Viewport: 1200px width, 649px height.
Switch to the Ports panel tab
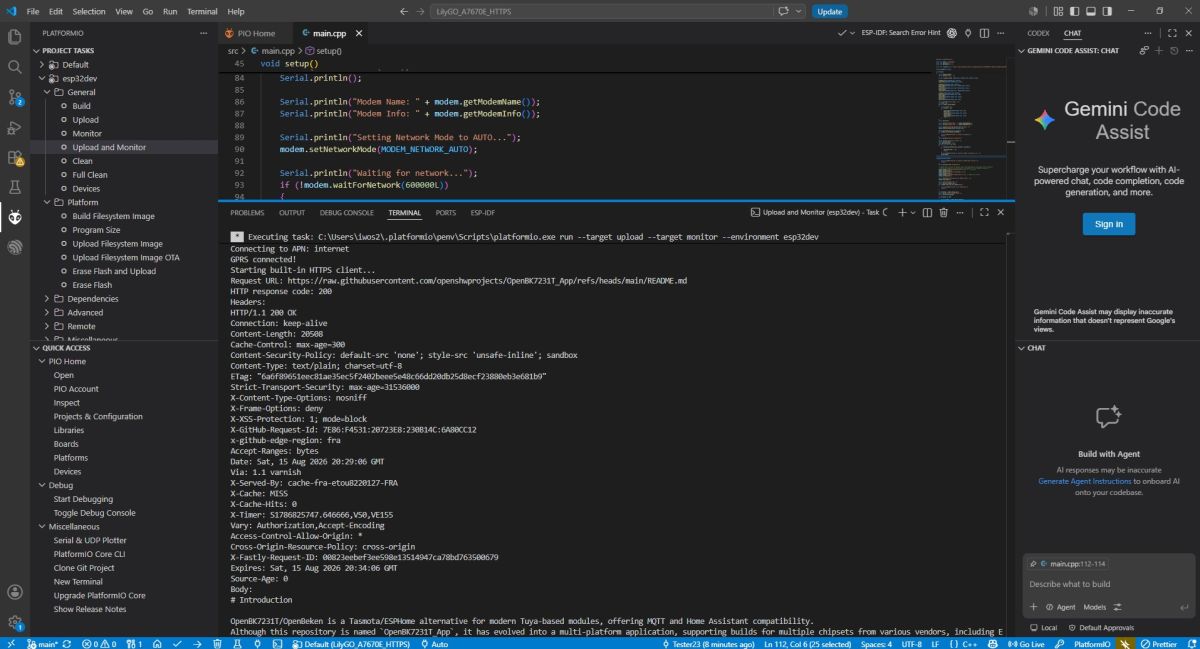pyautogui.click(x=446, y=212)
